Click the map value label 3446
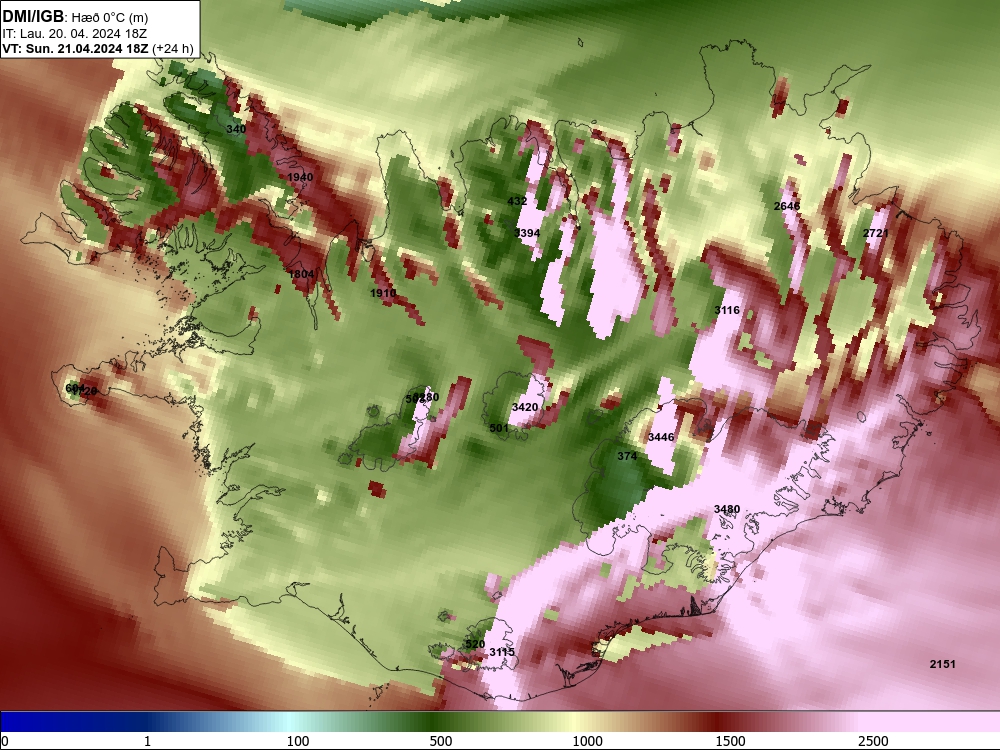1000x750 pixels. (661, 437)
